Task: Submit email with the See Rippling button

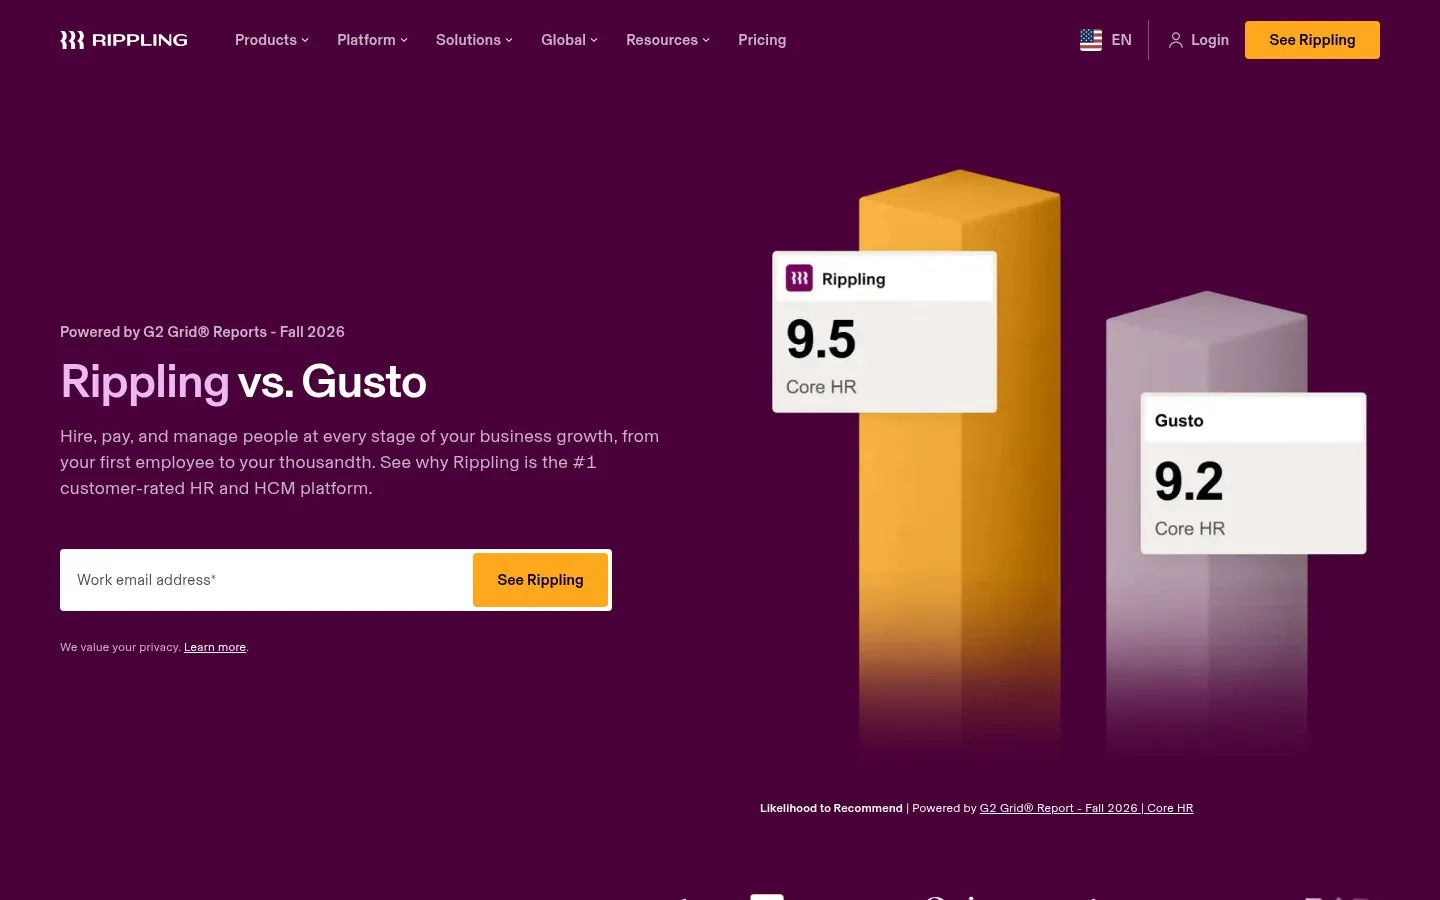Action: coord(540,580)
